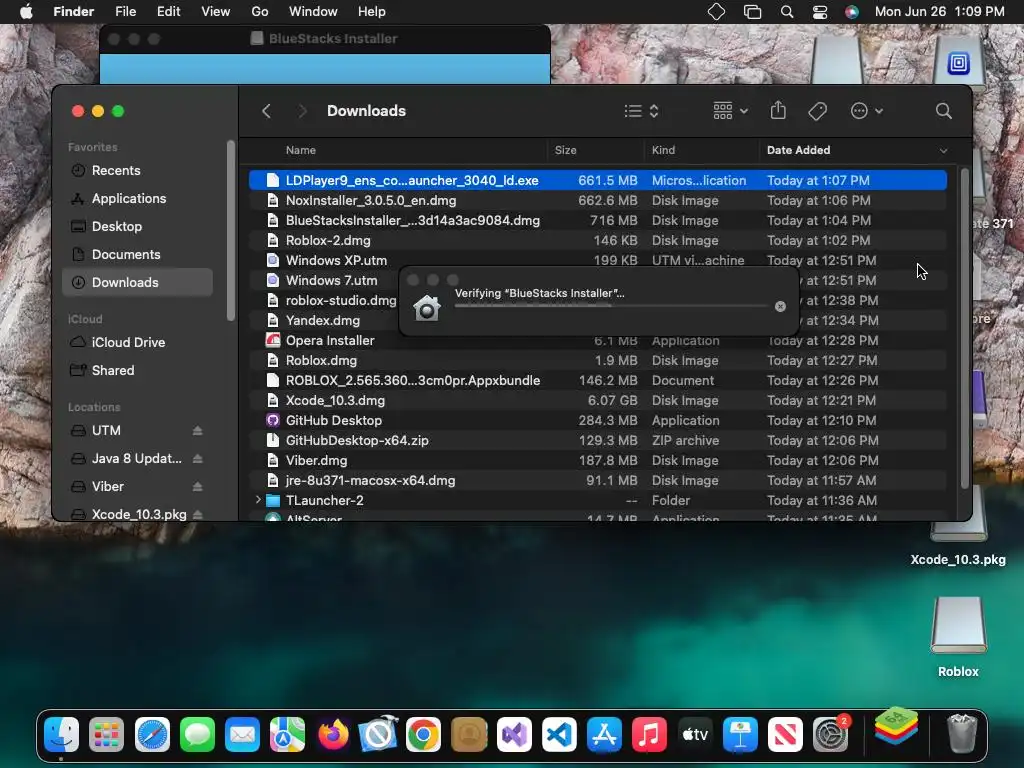
Task: Select Xcode_10.3.dmg file
Action: point(598,400)
